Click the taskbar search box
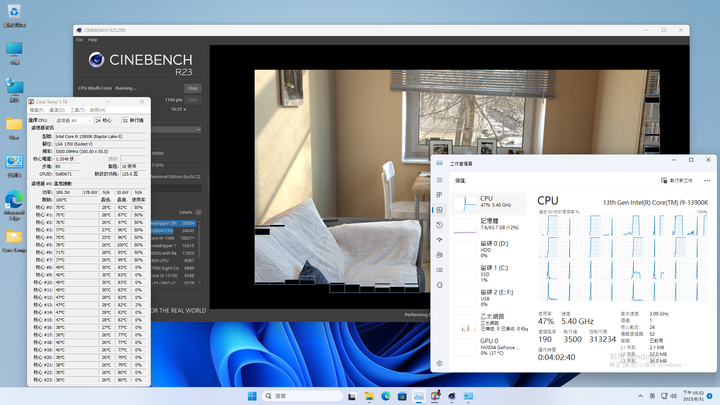This screenshot has height=405, width=720. coord(303,396)
